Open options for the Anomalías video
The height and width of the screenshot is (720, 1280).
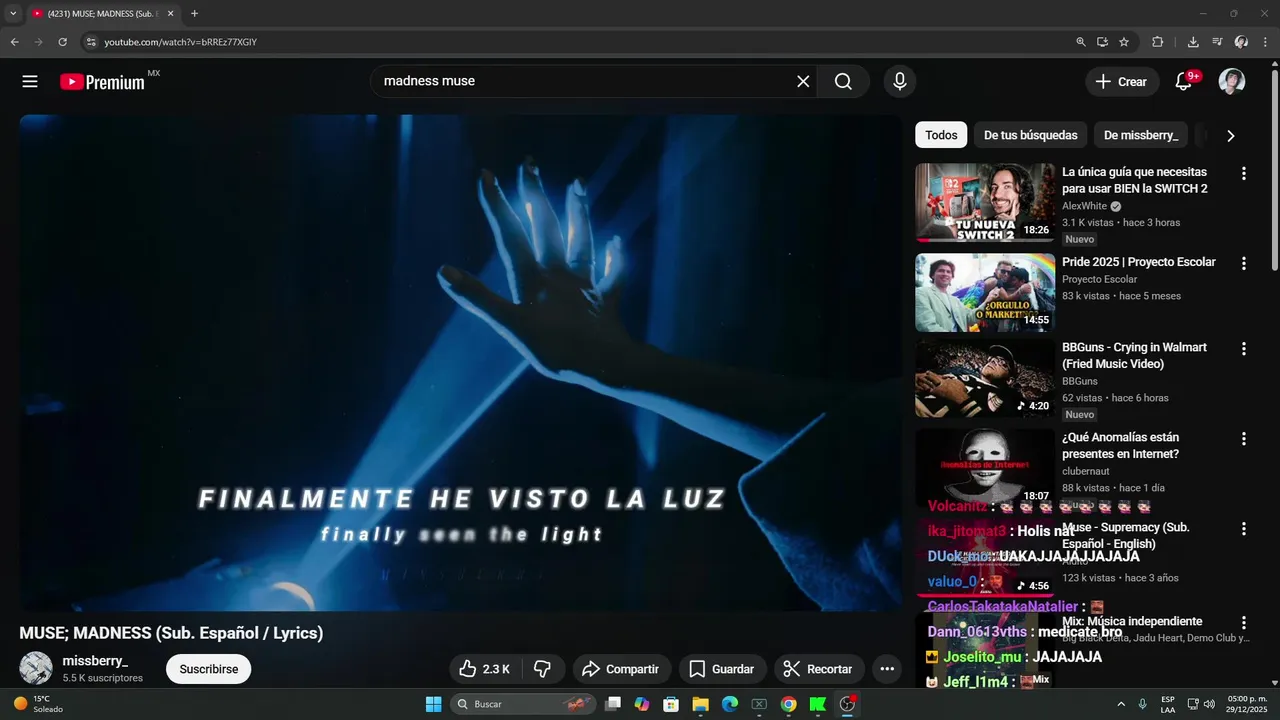[x=1244, y=438]
